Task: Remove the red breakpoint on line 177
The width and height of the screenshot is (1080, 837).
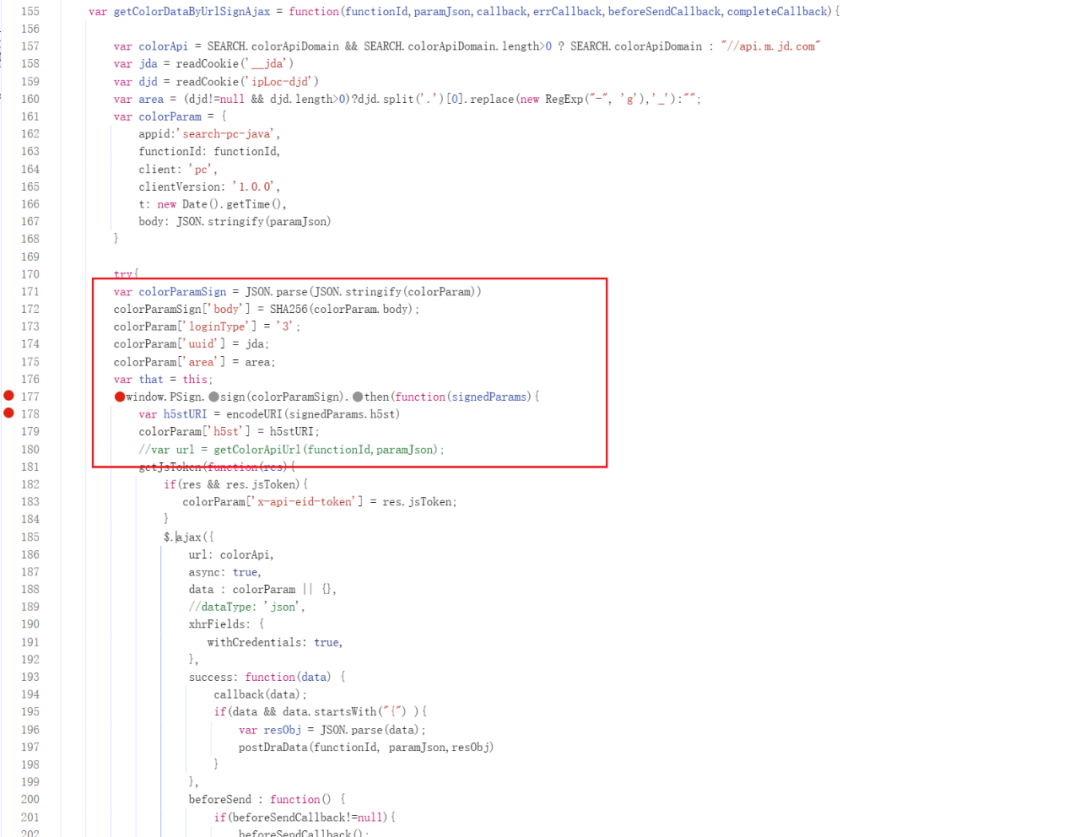Action: pos(9,397)
